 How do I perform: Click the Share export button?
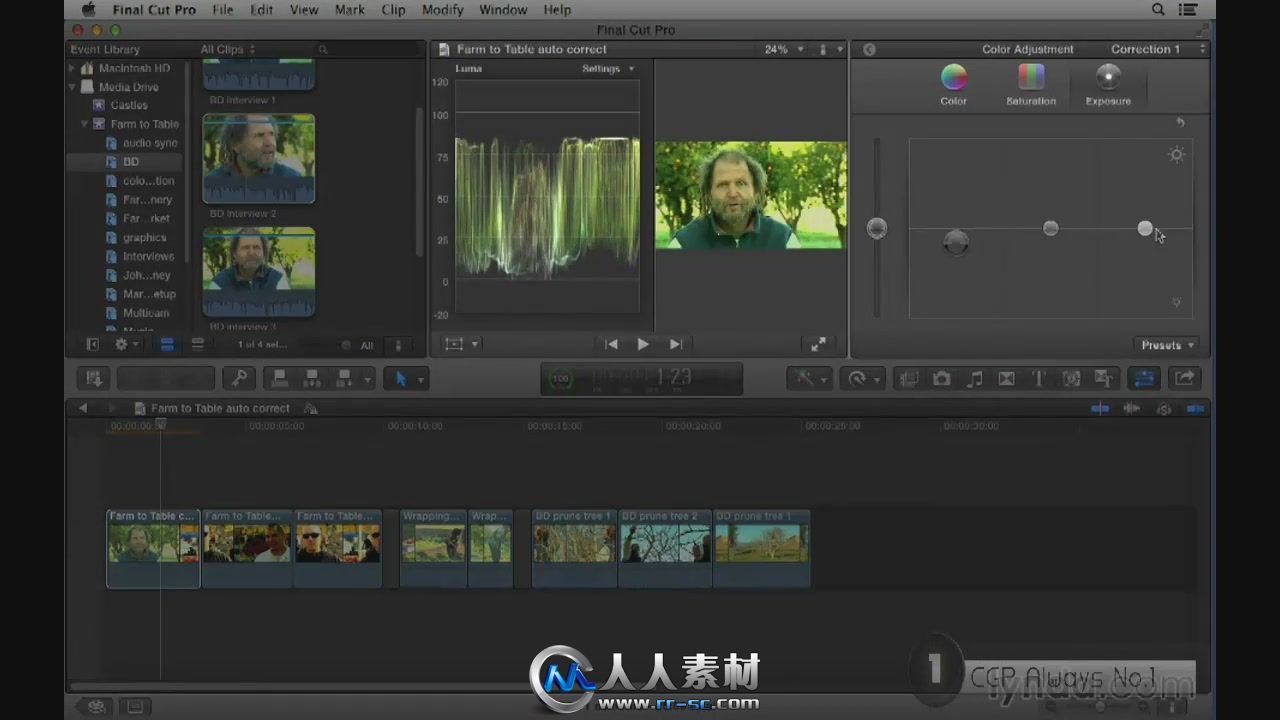1184,379
